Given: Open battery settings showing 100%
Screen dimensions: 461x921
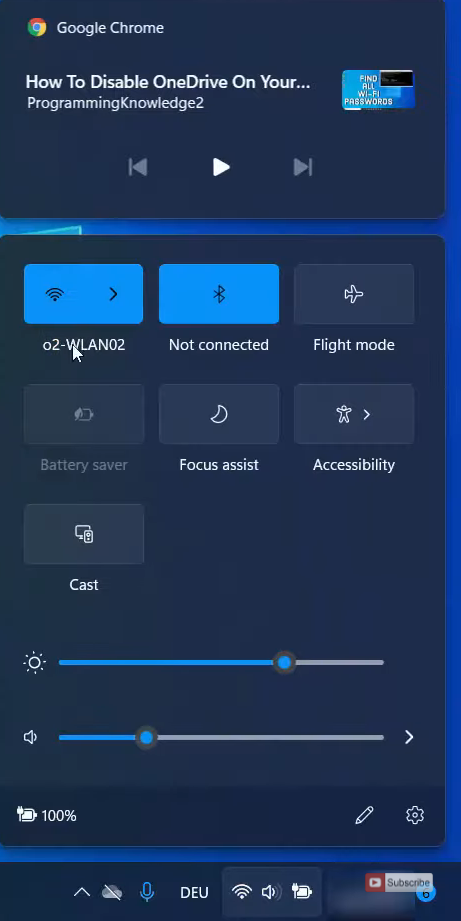Looking at the screenshot, I should 47,815.
